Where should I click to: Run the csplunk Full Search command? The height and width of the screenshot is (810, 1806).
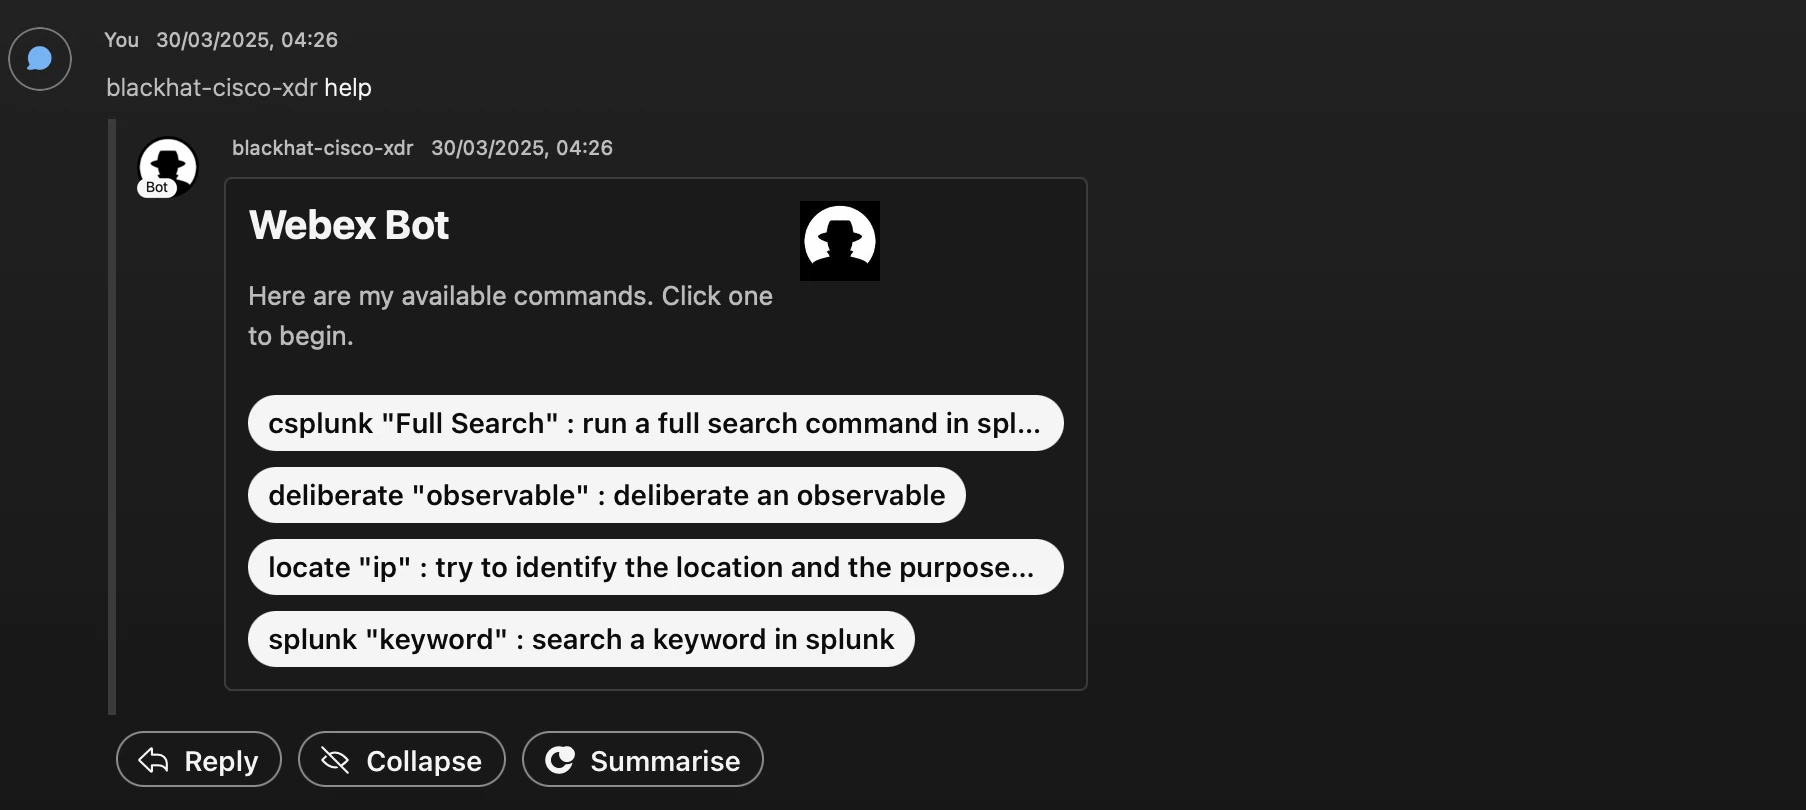point(655,423)
